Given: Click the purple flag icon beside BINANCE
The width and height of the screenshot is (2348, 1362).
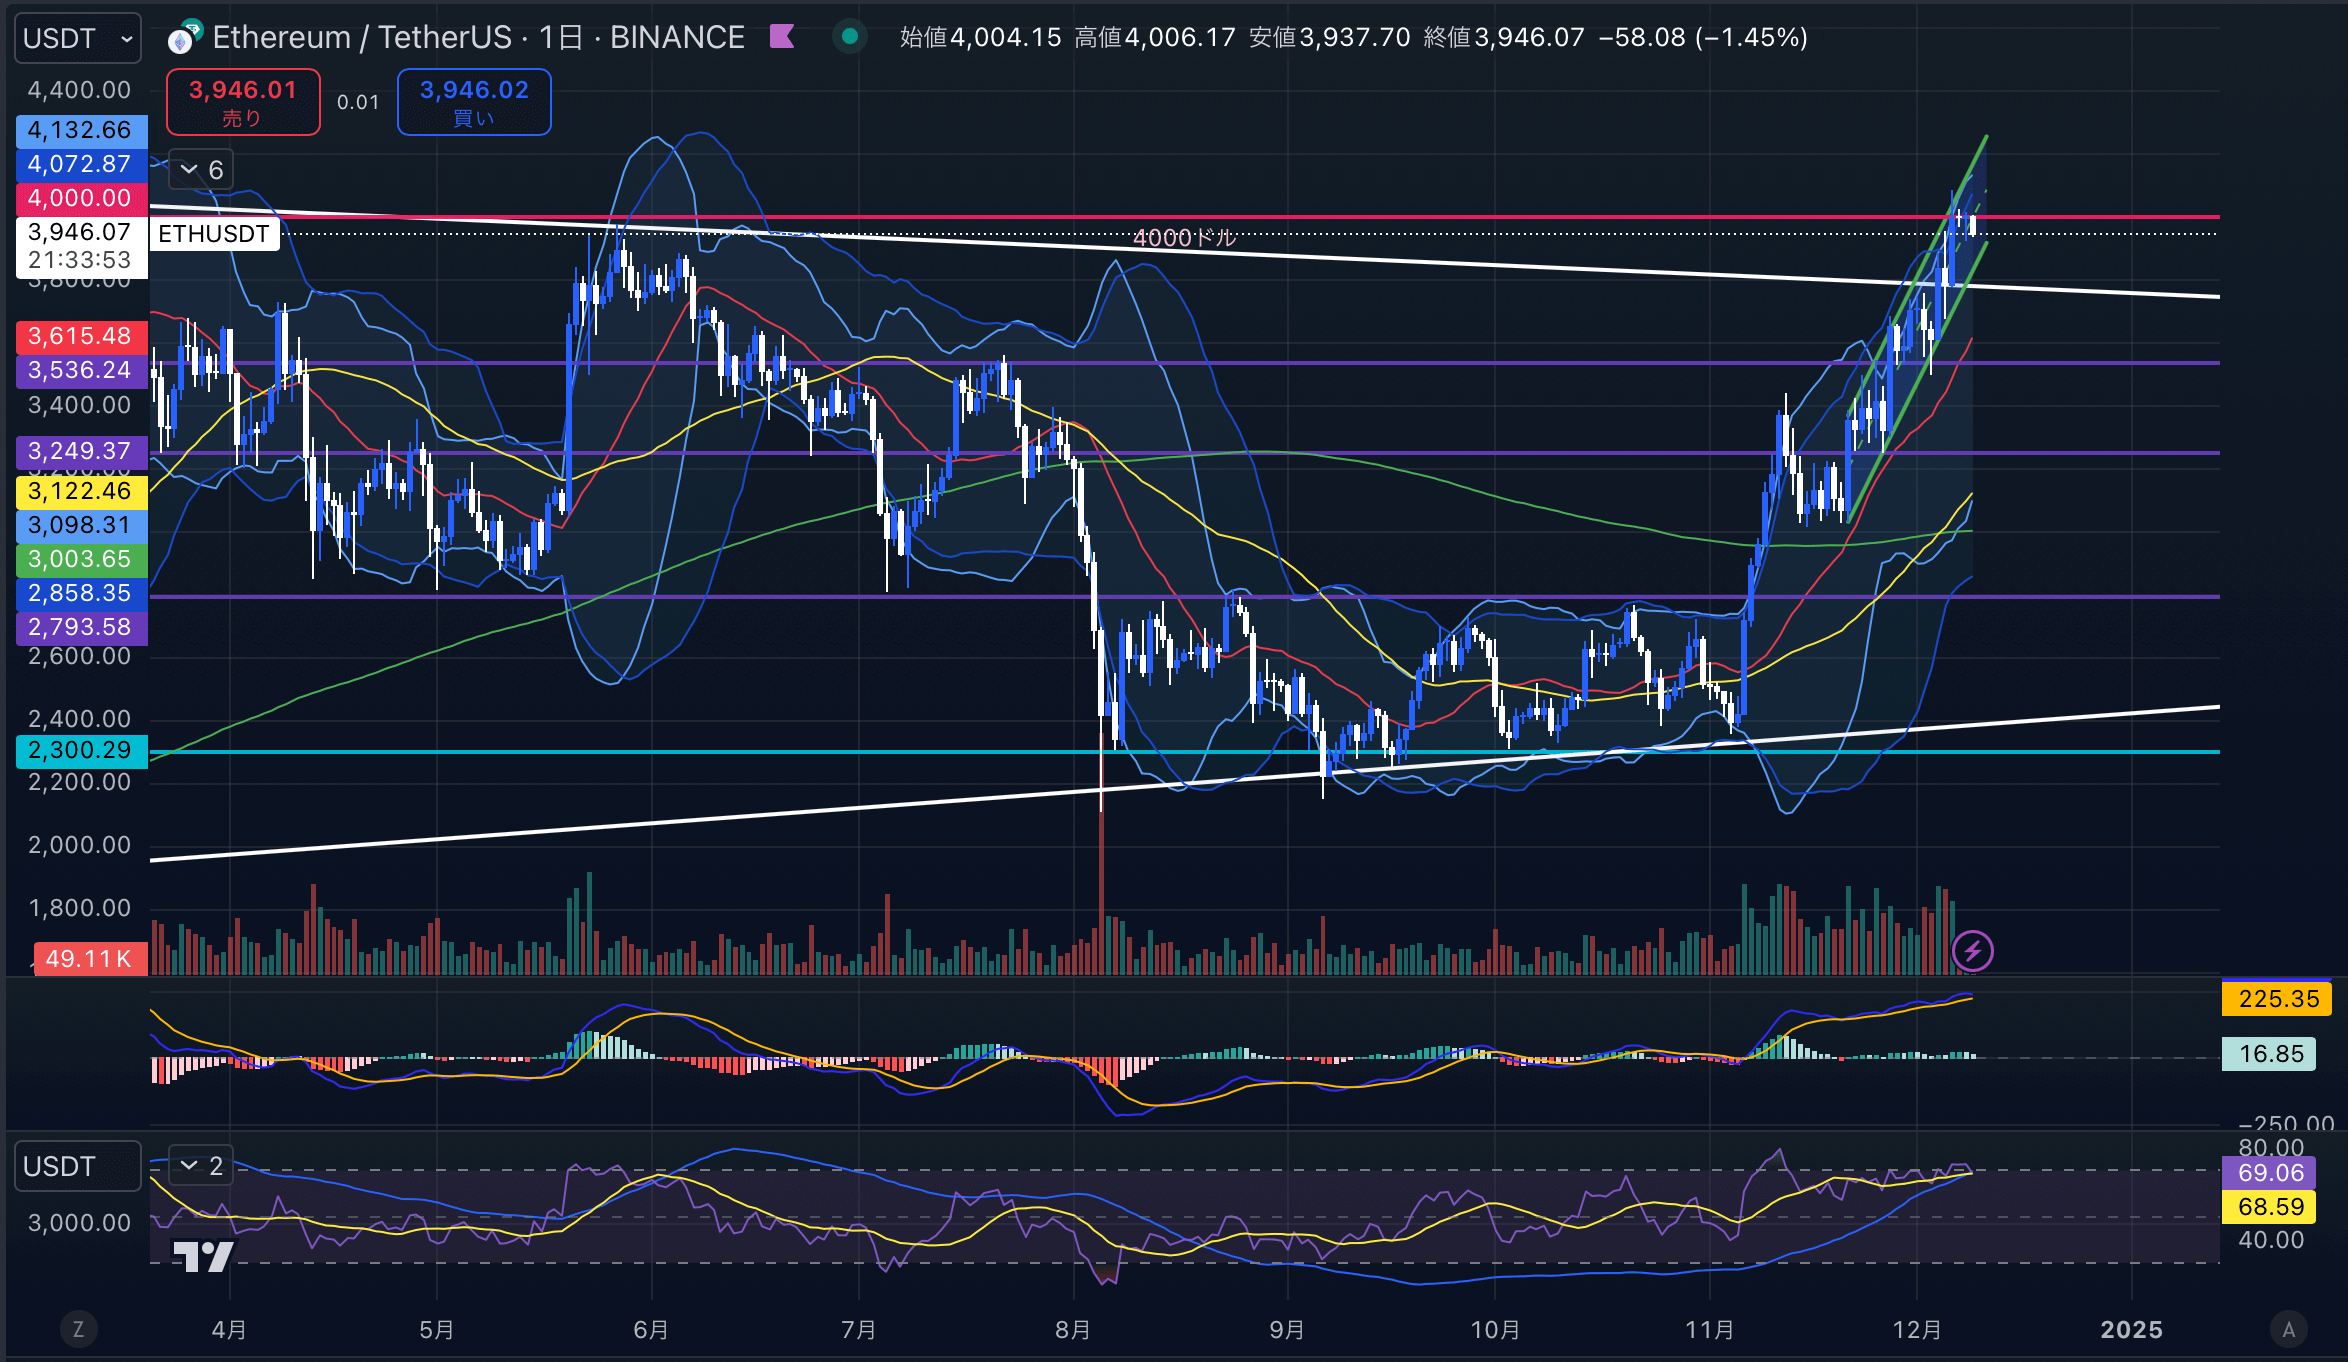Looking at the screenshot, I should [x=782, y=37].
